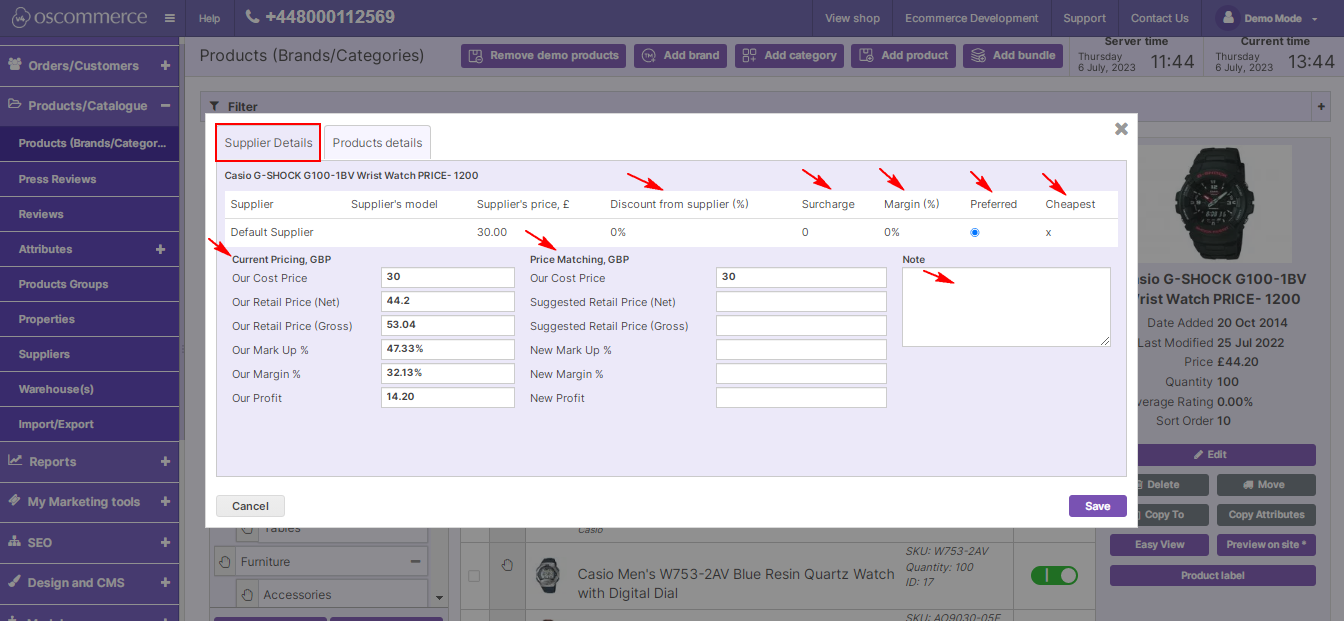Click the drag hand icon on W753-2AV row
Screen dimensions: 1344x621
507,566
